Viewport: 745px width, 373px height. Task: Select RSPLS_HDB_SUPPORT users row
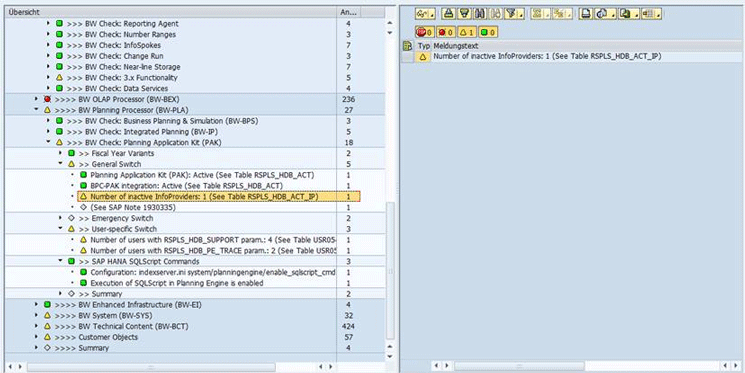click(x=213, y=240)
